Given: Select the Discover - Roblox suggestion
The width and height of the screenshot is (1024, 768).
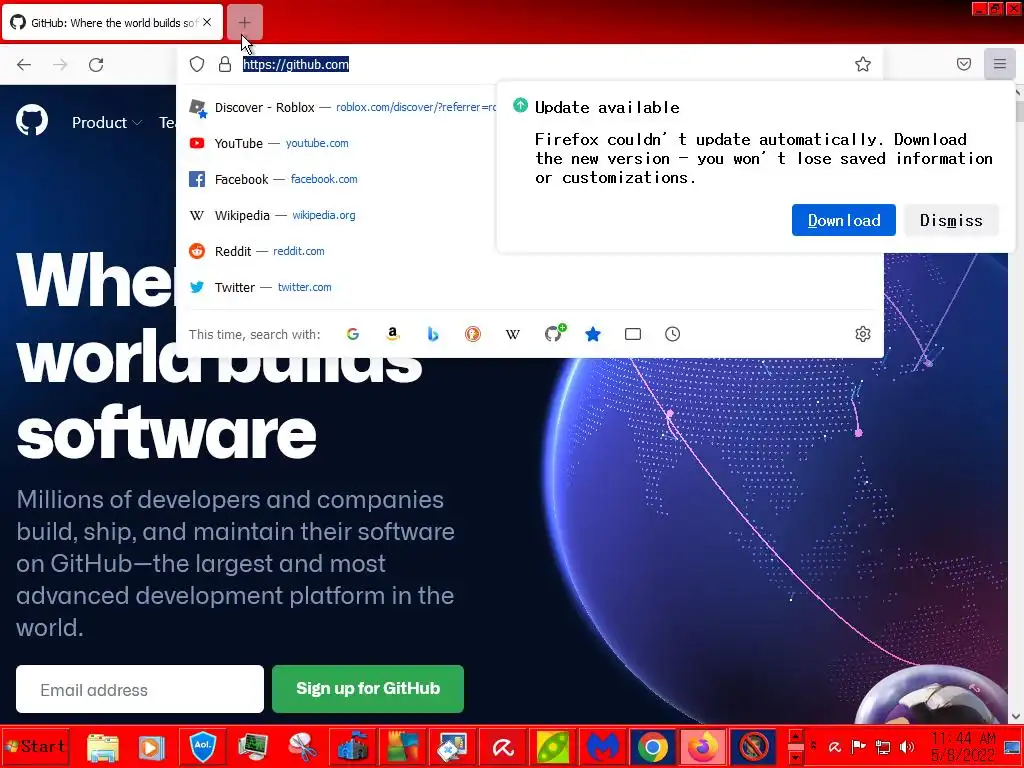Looking at the screenshot, I should (x=342, y=107).
